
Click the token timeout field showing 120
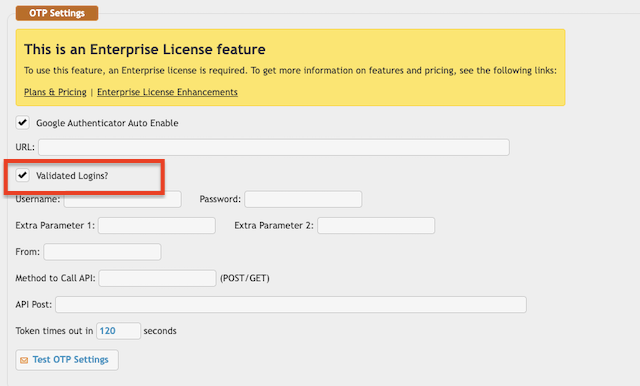point(118,331)
